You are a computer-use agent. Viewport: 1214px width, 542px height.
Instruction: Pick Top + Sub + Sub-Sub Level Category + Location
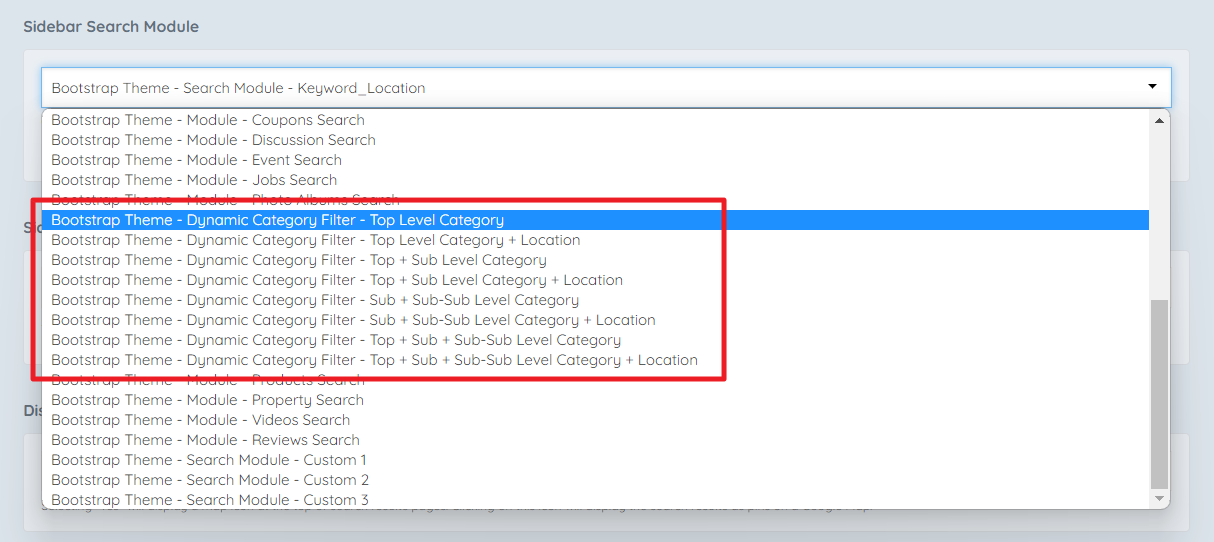596,360
